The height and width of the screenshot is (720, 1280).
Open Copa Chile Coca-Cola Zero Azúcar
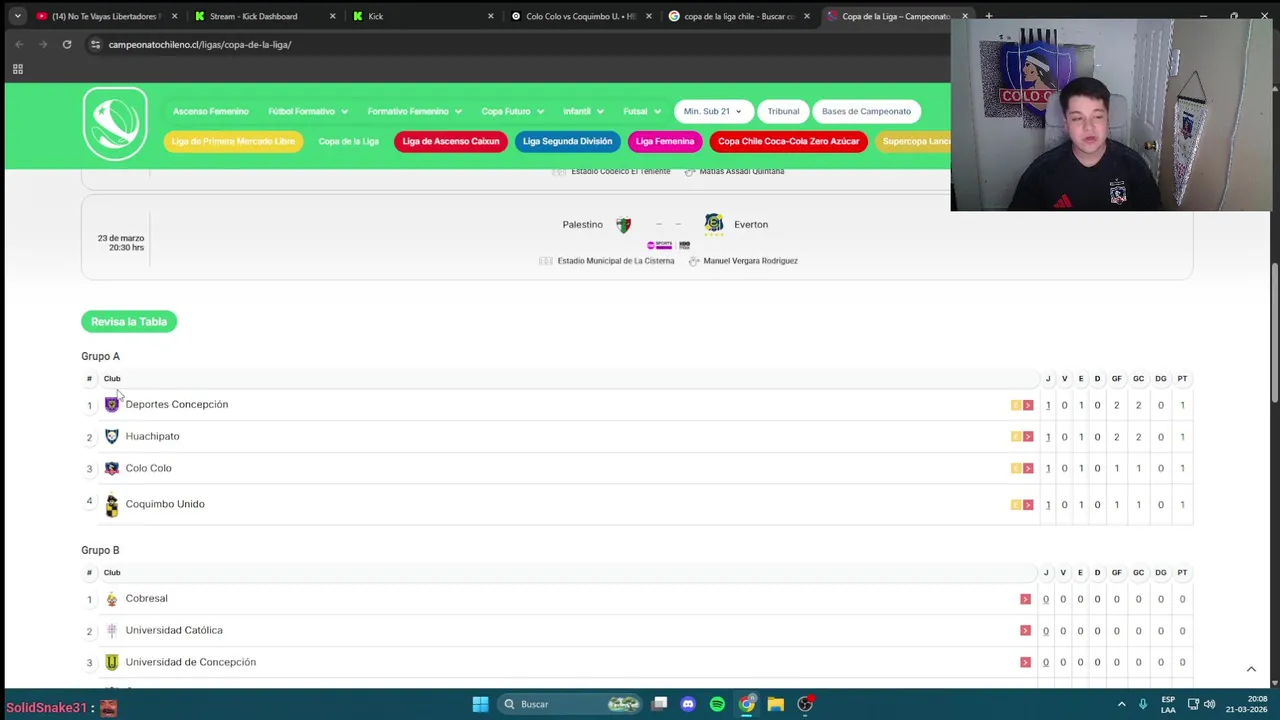coord(788,141)
